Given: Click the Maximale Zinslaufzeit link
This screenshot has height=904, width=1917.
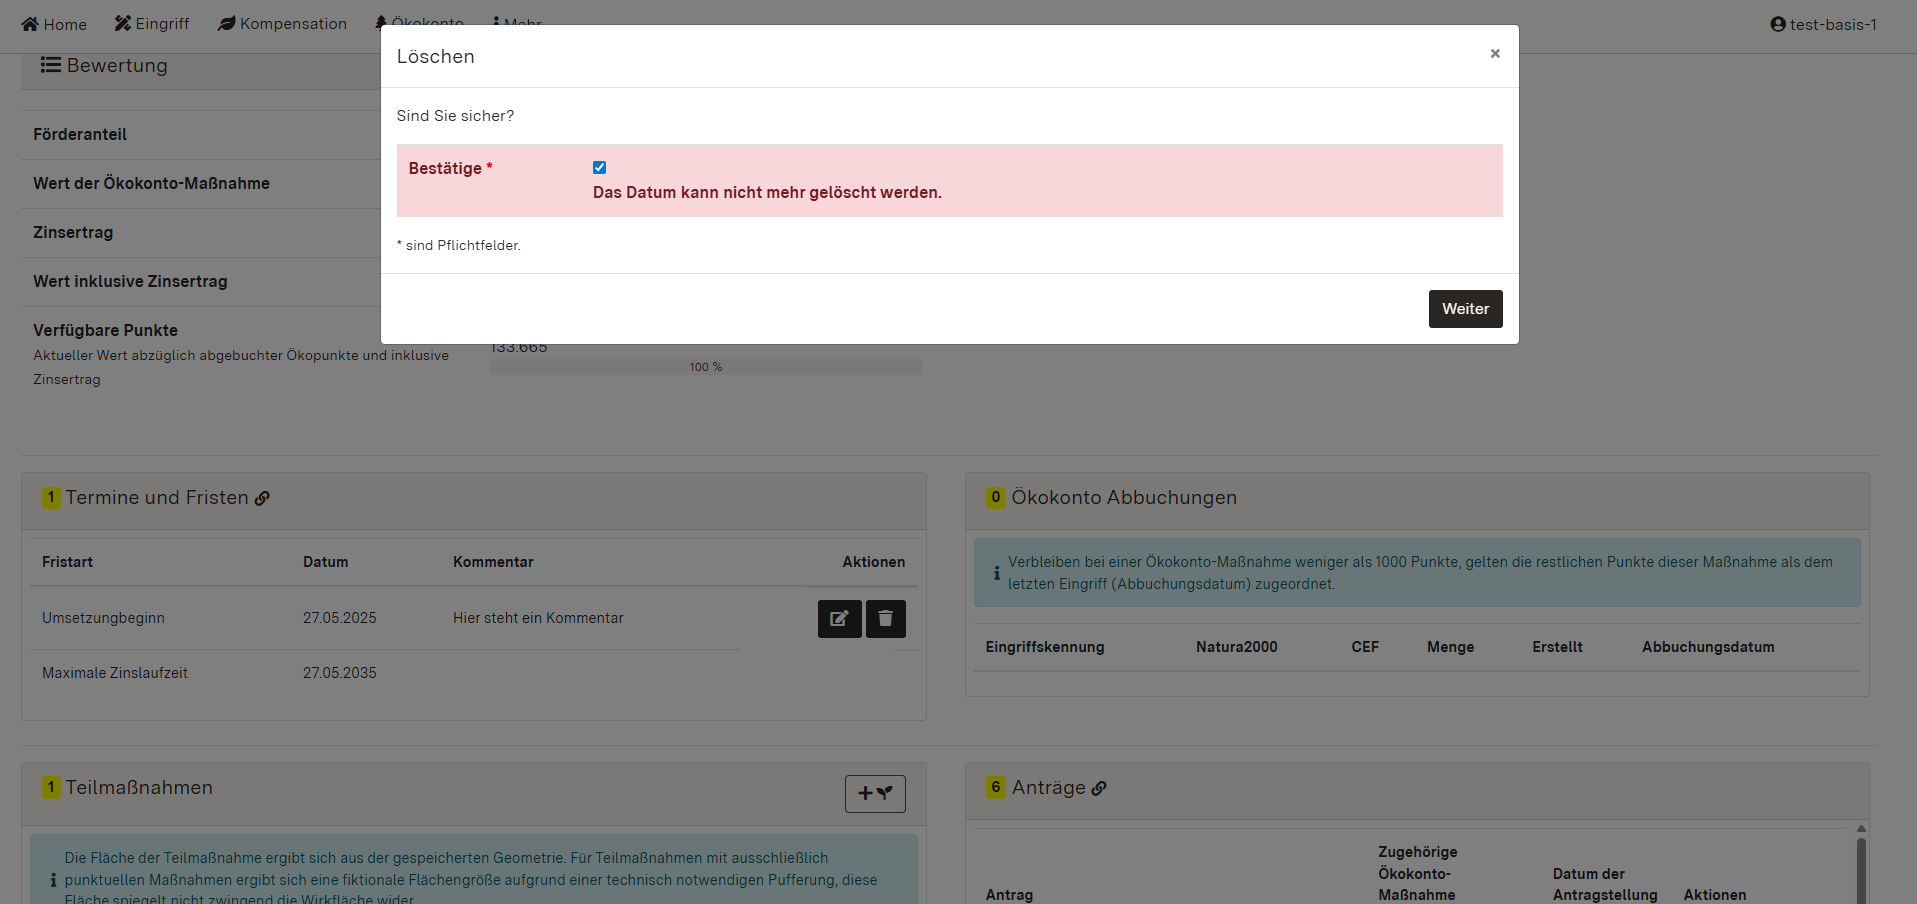Looking at the screenshot, I should [x=115, y=673].
